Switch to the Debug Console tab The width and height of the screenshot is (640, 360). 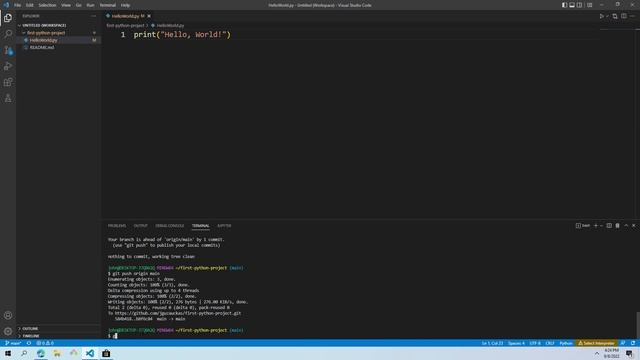click(170, 226)
